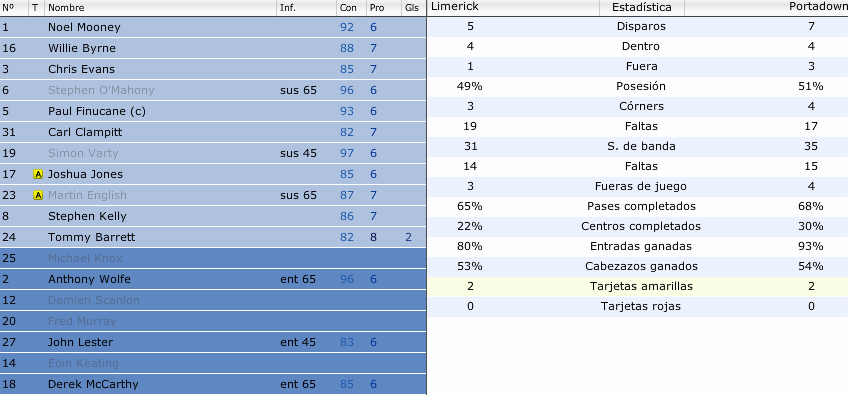Click Tommy Barrett's goals value 2
Screen dimensions: 848x395
pyautogui.click(x=409, y=237)
